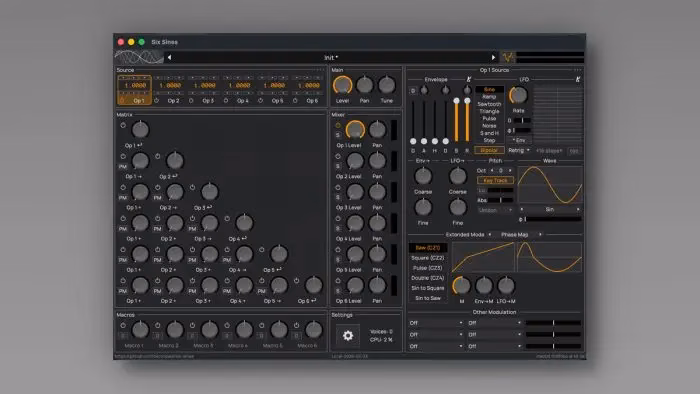Toggle power icon for Op 6 feedback in Matrix

pyautogui.click(x=296, y=281)
